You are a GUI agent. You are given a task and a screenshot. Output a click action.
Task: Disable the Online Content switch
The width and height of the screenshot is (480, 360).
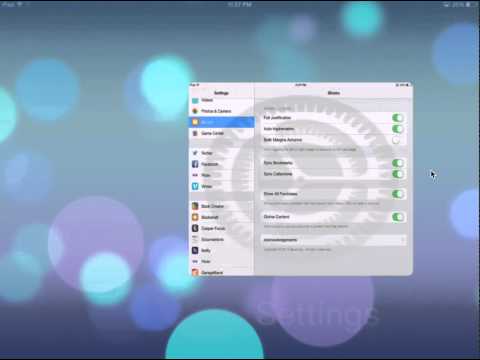click(x=397, y=217)
